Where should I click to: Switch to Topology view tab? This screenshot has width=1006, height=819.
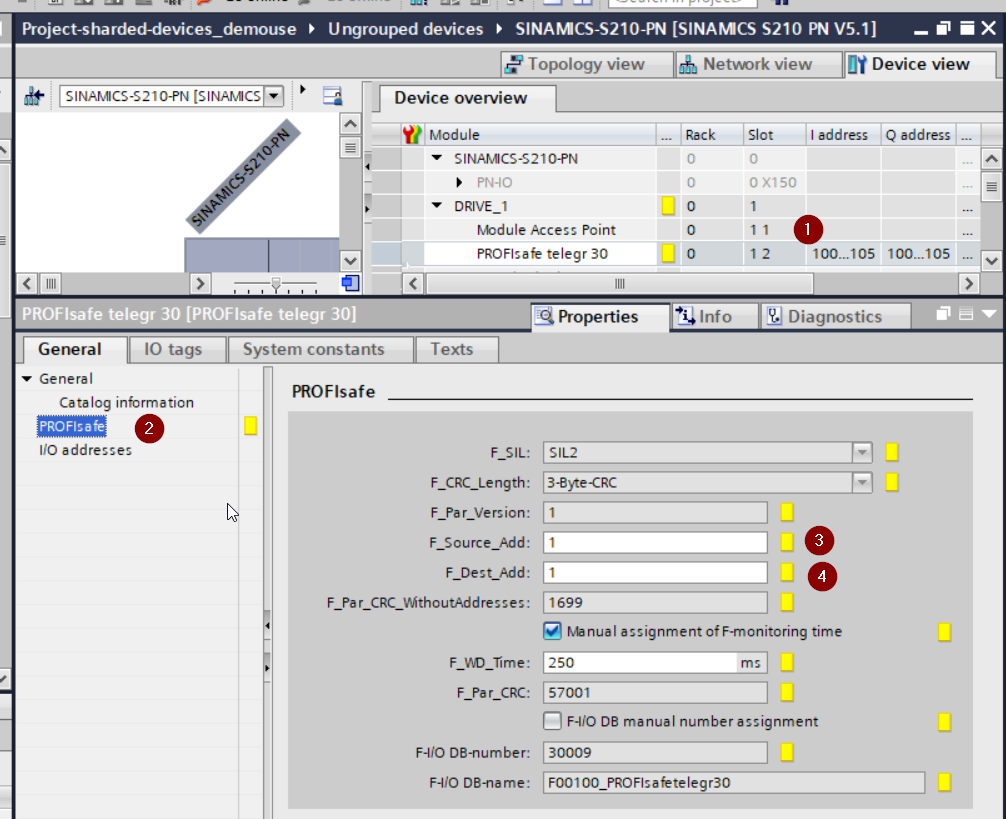586,64
